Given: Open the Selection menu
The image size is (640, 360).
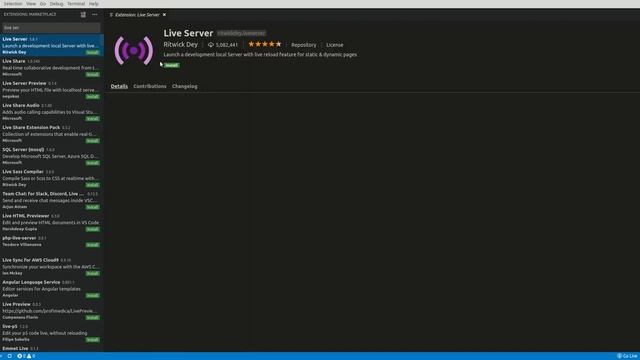Looking at the screenshot, I should 13,4.
